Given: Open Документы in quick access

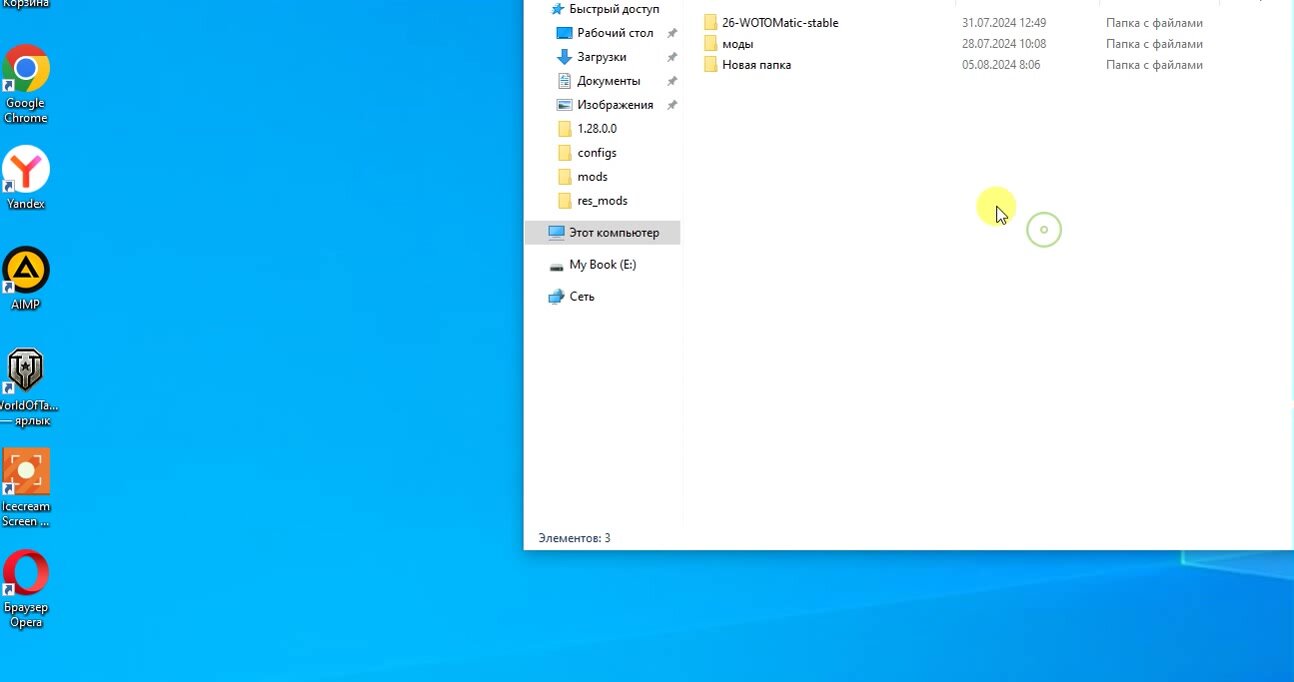Looking at the screenshot, I should click(608, 81).
